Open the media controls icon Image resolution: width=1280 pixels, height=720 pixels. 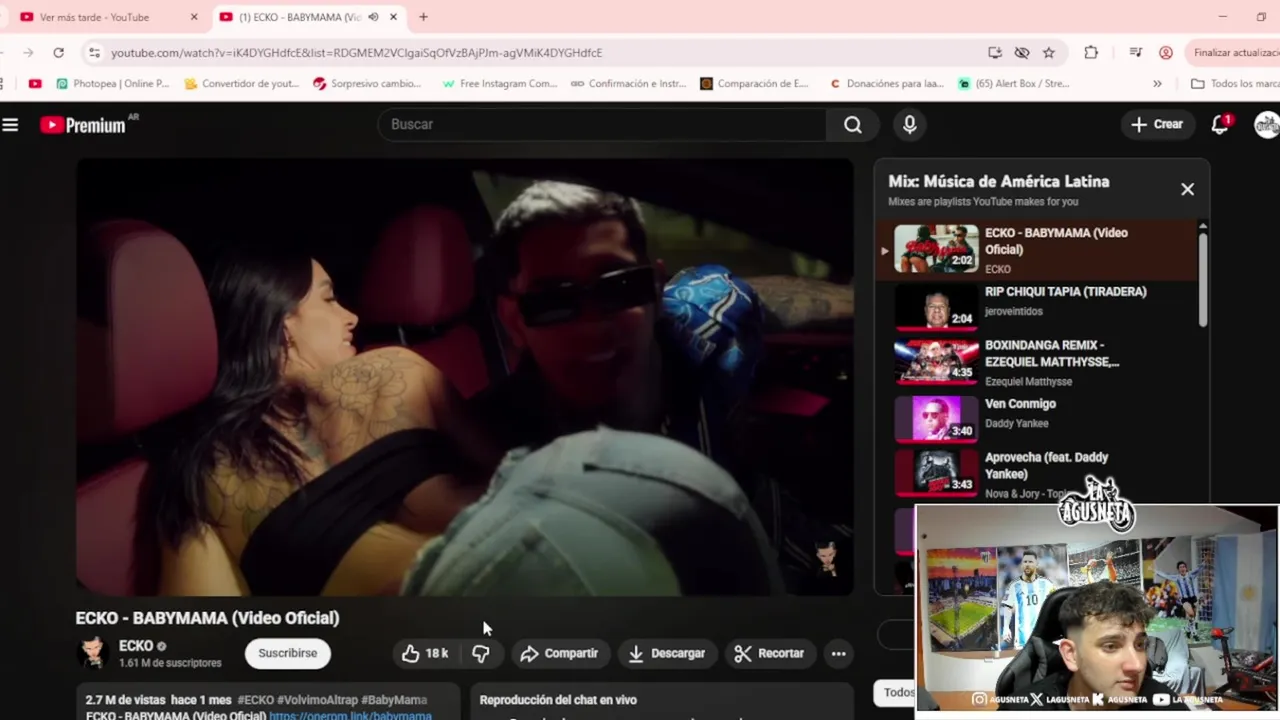[x=1135, y=53]
